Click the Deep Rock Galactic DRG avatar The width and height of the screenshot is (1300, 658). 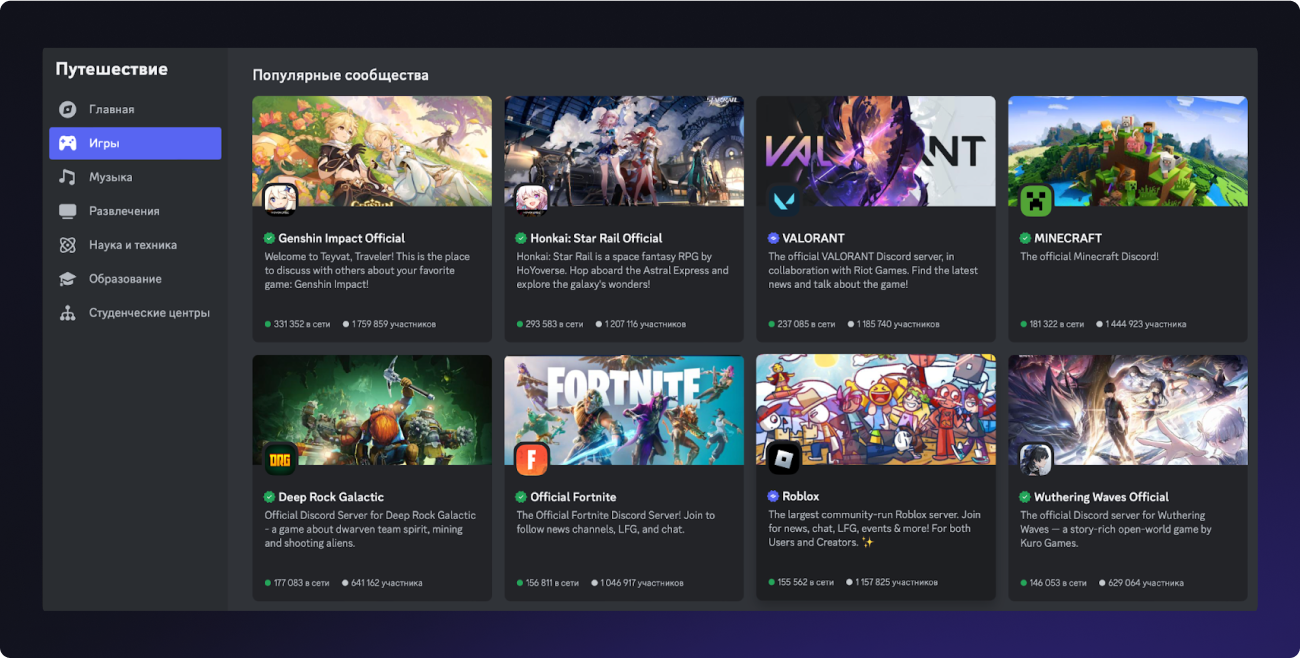click(x=280, y=459)
